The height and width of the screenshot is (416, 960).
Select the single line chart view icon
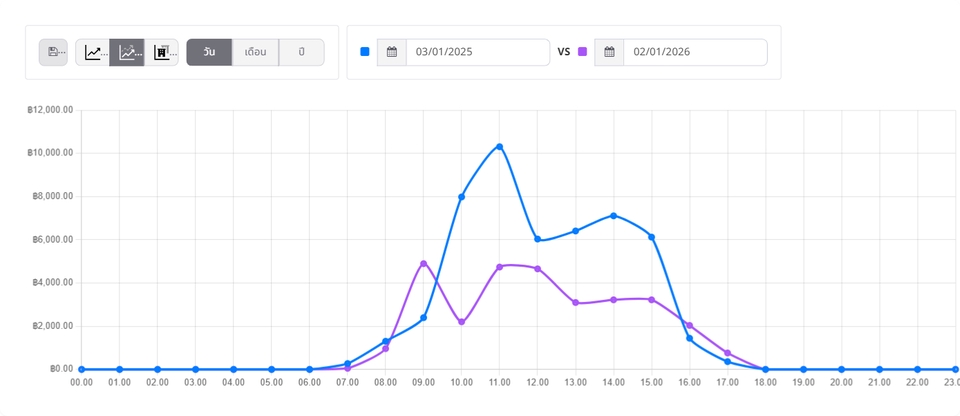[x=93, y=52]
